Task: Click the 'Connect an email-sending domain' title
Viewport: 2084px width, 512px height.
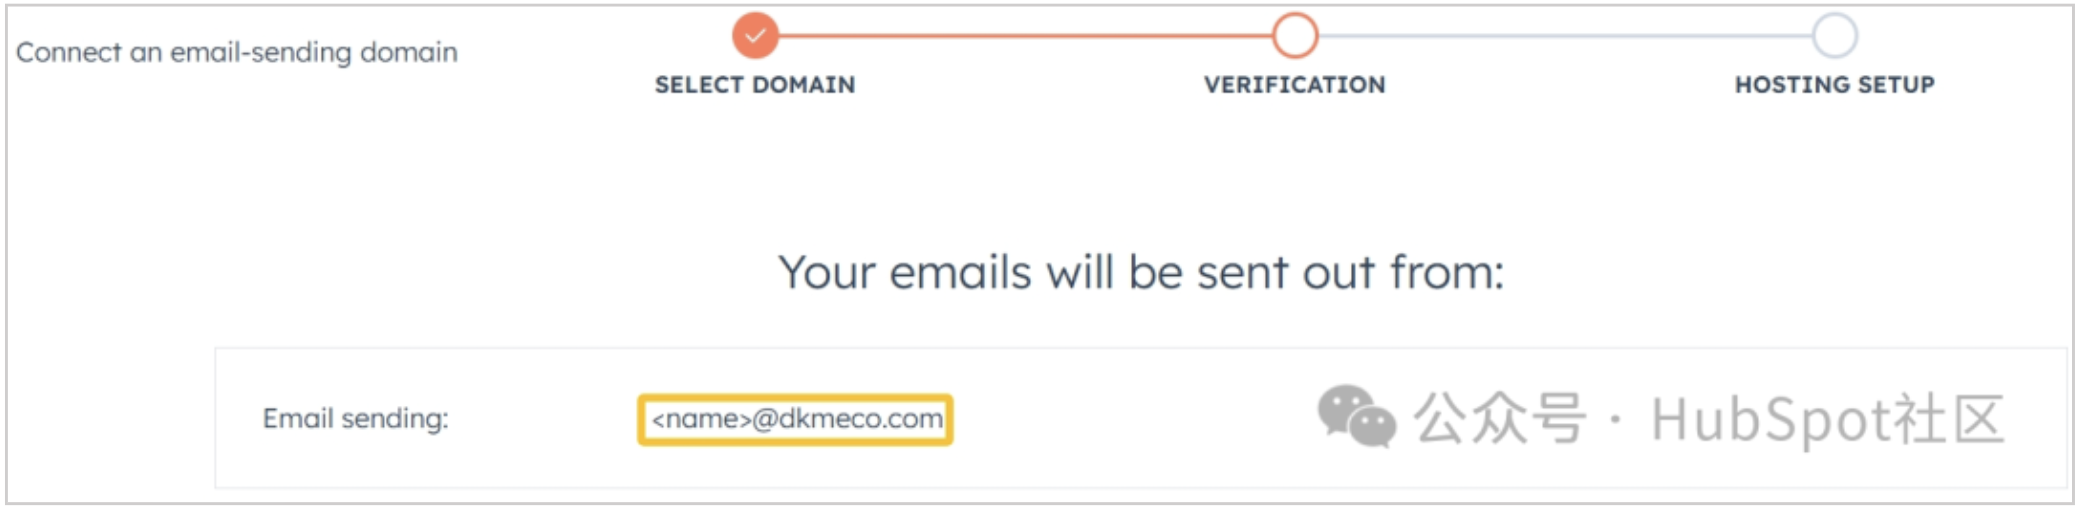Action: point(237,52)
